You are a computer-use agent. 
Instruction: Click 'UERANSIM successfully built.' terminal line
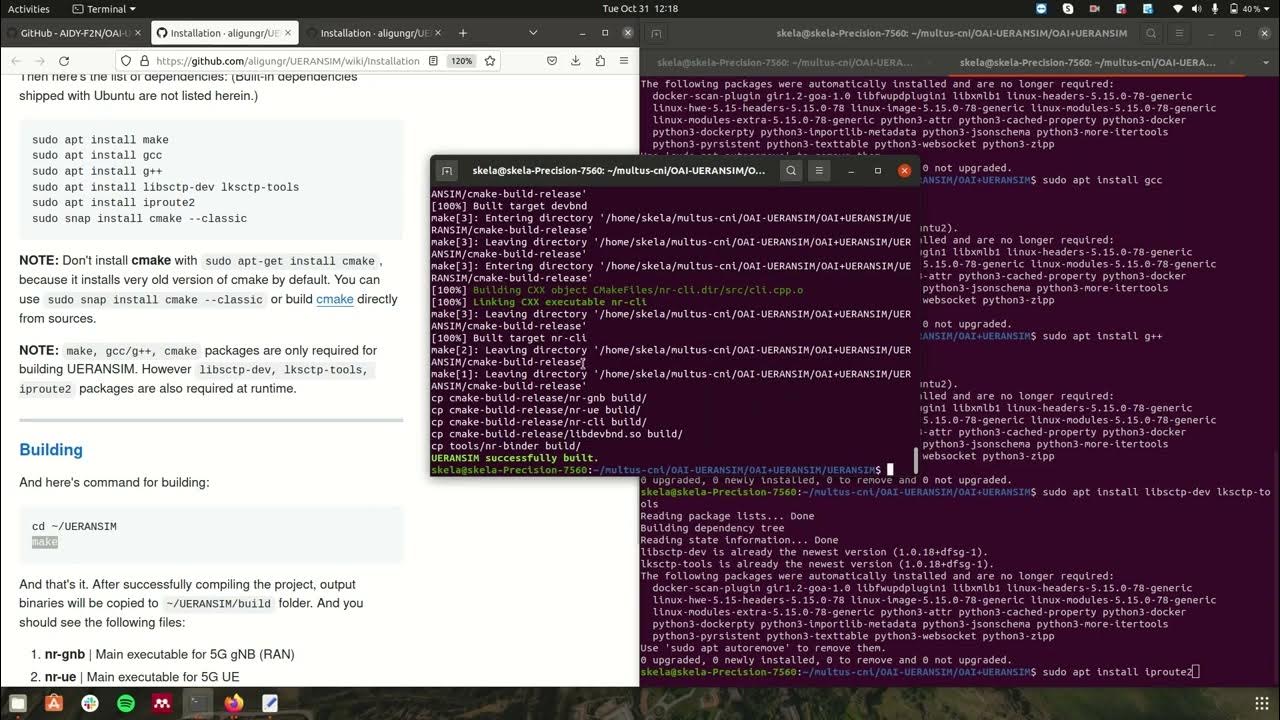[x=514, y=458]
